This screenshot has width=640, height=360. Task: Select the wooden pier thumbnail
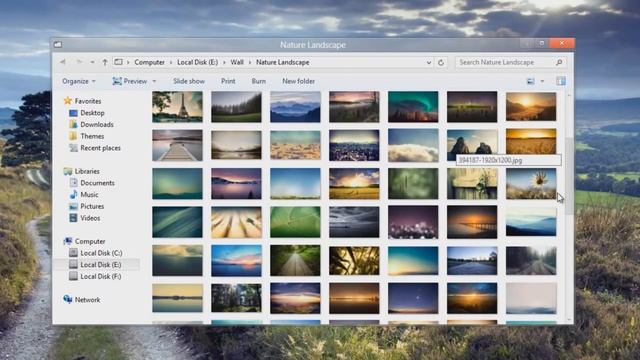click(177, 145)
